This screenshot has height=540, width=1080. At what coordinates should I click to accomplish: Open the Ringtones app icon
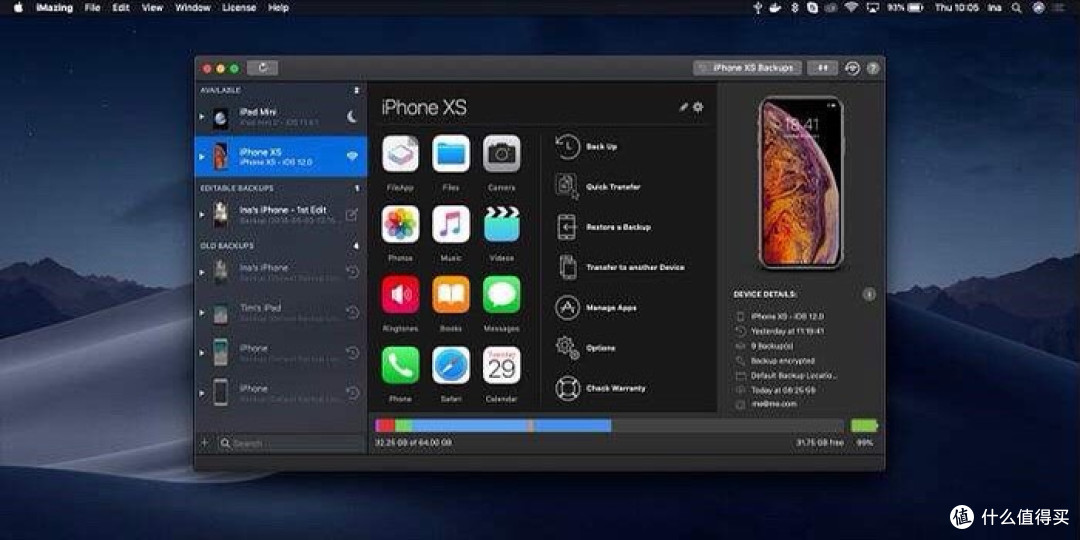pyautogui.click(x=400, y=294)
